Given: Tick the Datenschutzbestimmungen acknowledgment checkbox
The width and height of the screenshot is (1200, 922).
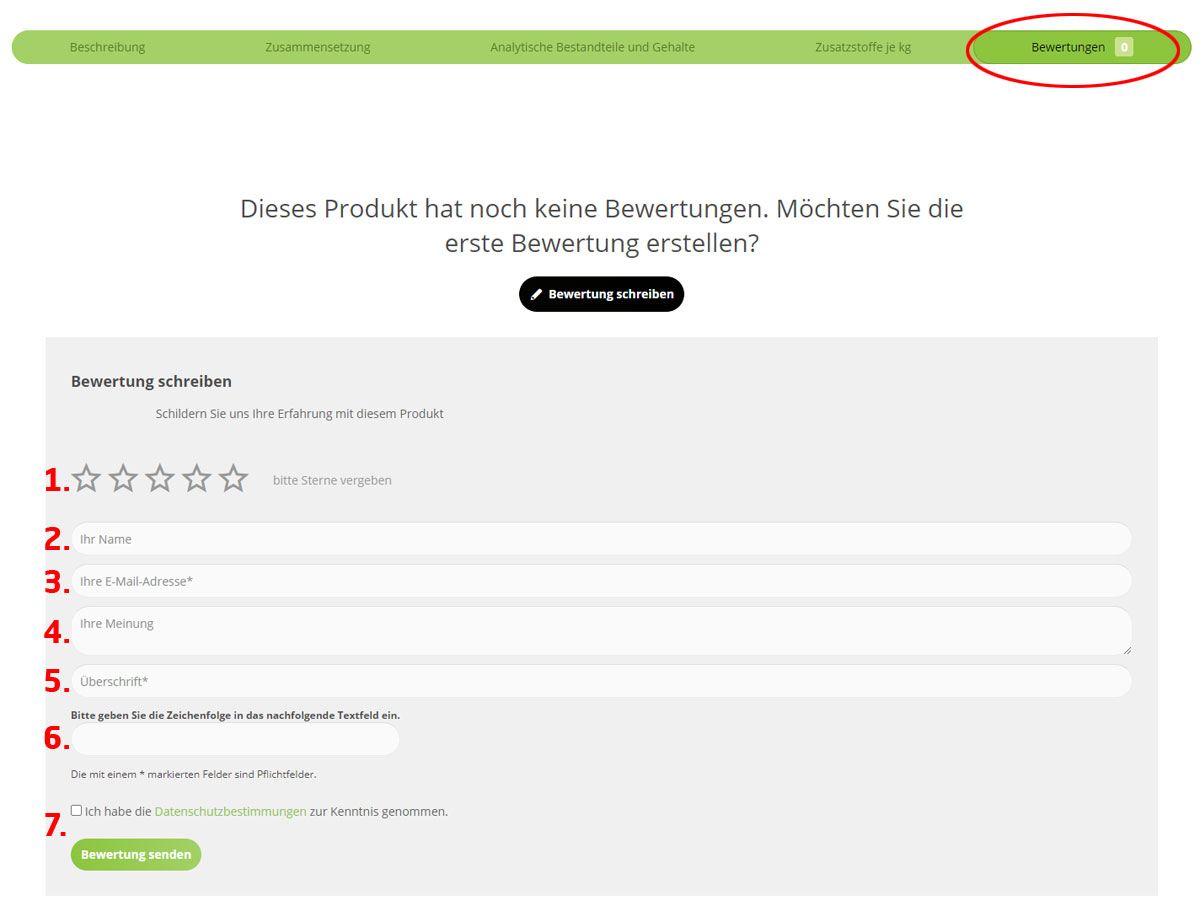Looking at the screenshot, I should [76, 811].
